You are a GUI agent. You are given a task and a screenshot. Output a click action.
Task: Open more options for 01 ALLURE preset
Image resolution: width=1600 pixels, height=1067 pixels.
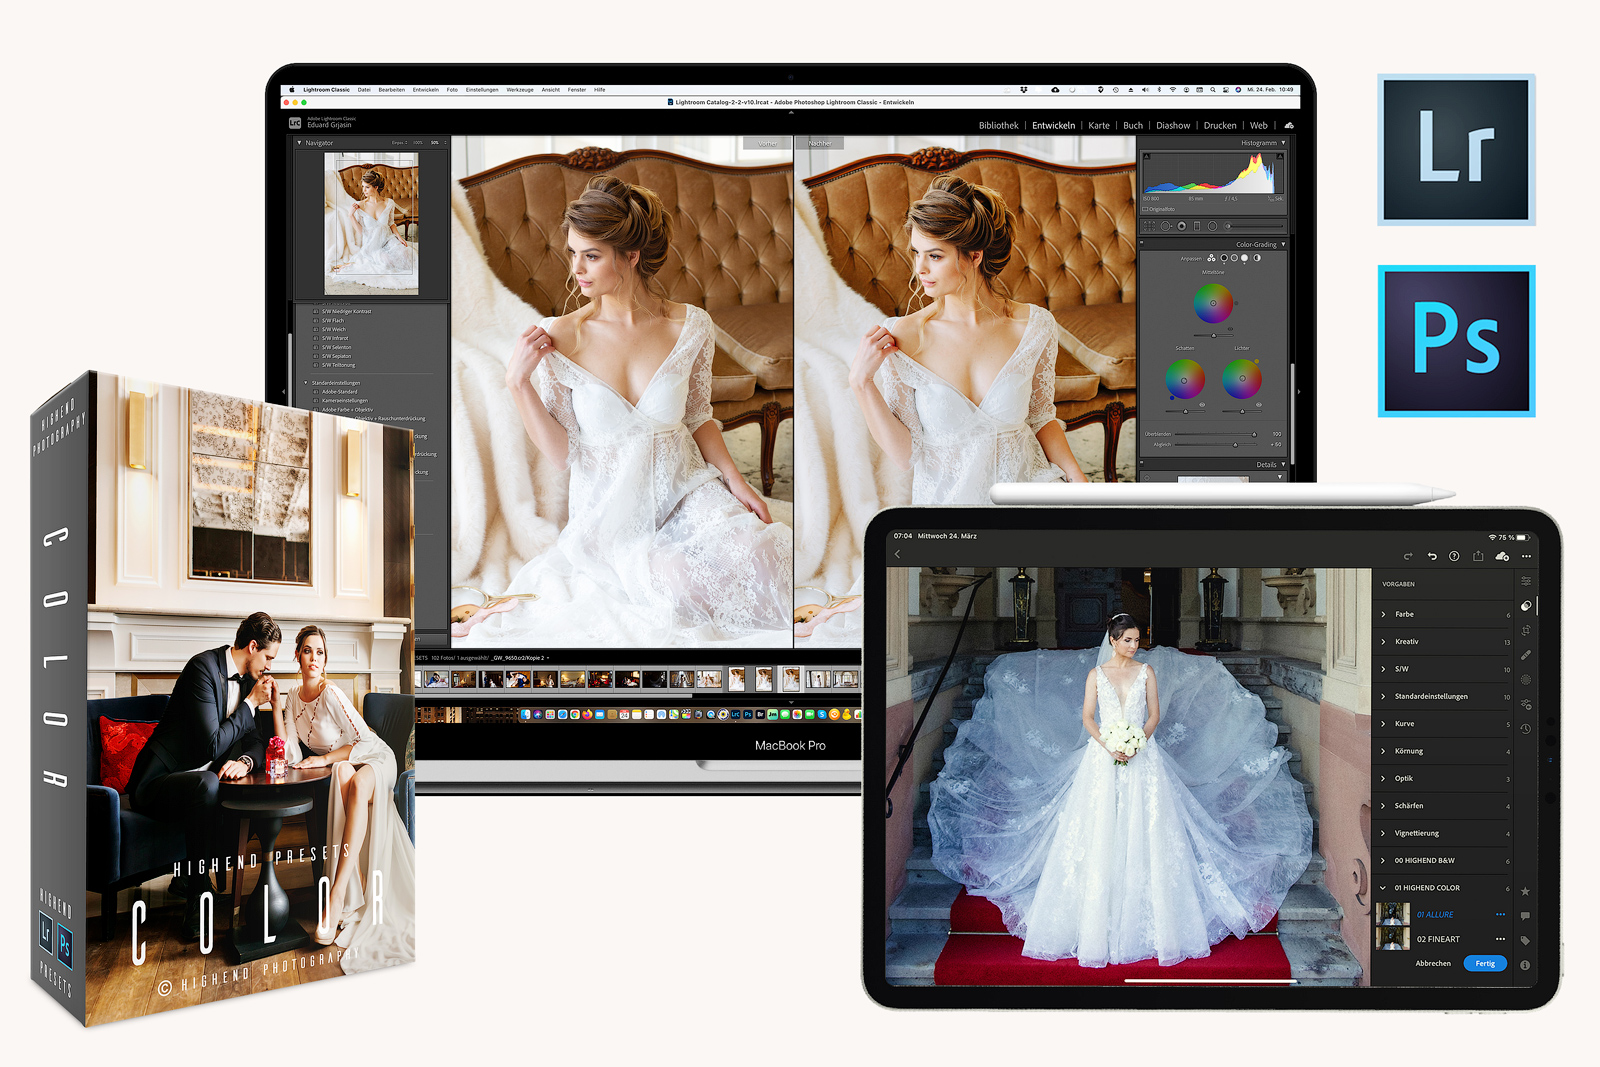(1500, 914)
